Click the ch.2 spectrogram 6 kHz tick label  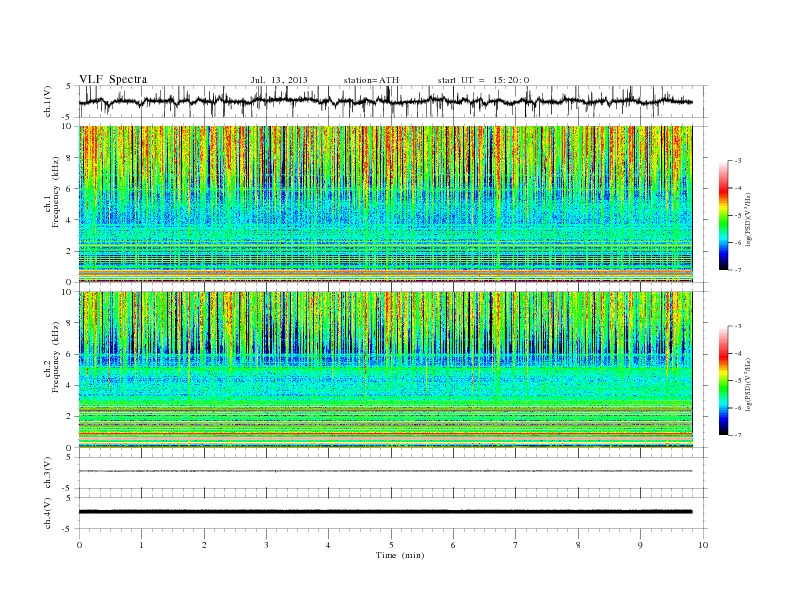pos(70,354)
